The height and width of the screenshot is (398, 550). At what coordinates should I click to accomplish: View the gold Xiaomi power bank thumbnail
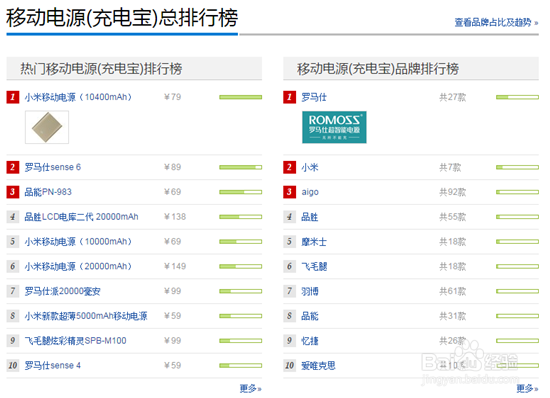click(x=47, y=127)
